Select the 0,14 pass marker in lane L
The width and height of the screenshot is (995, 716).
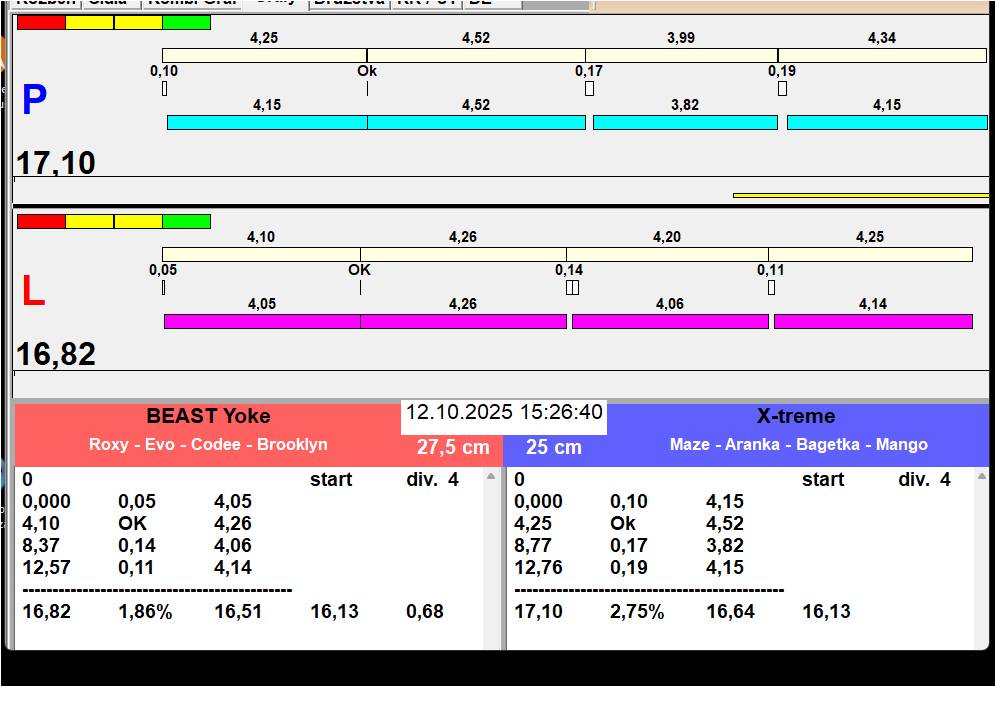(x=572, y=288)
